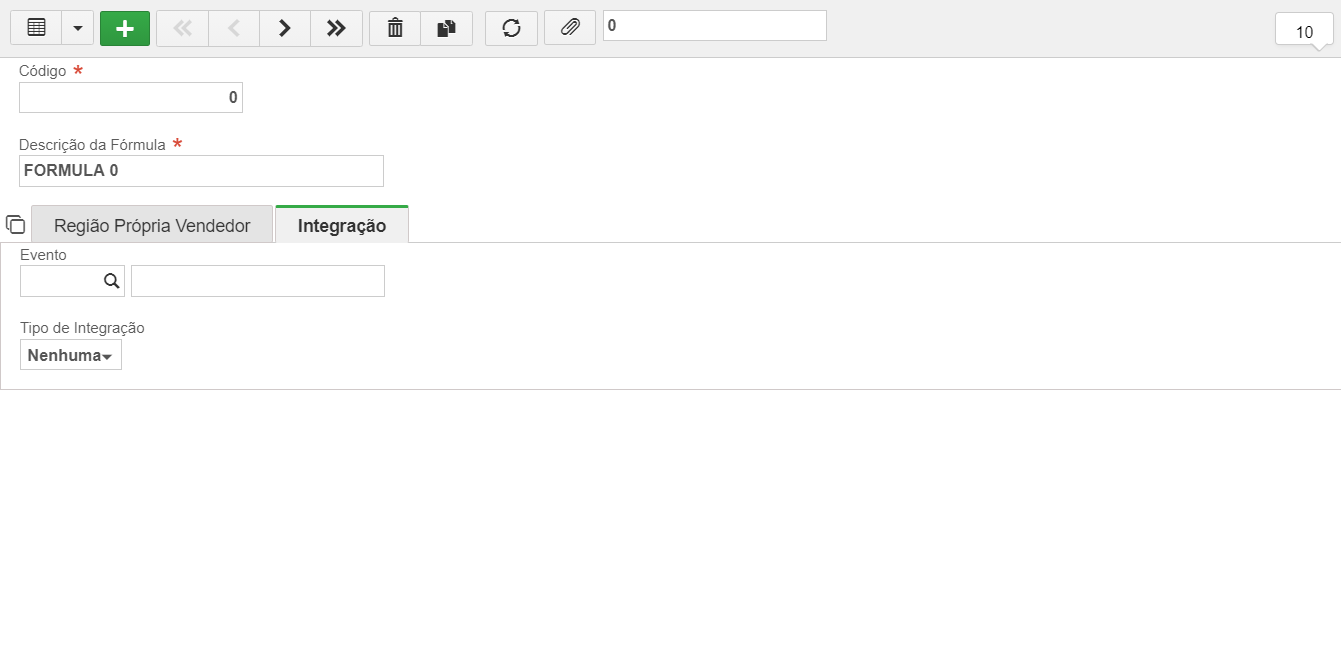Go to first record with double-left arrows
1341x663 pixels.
click(182, 28)
